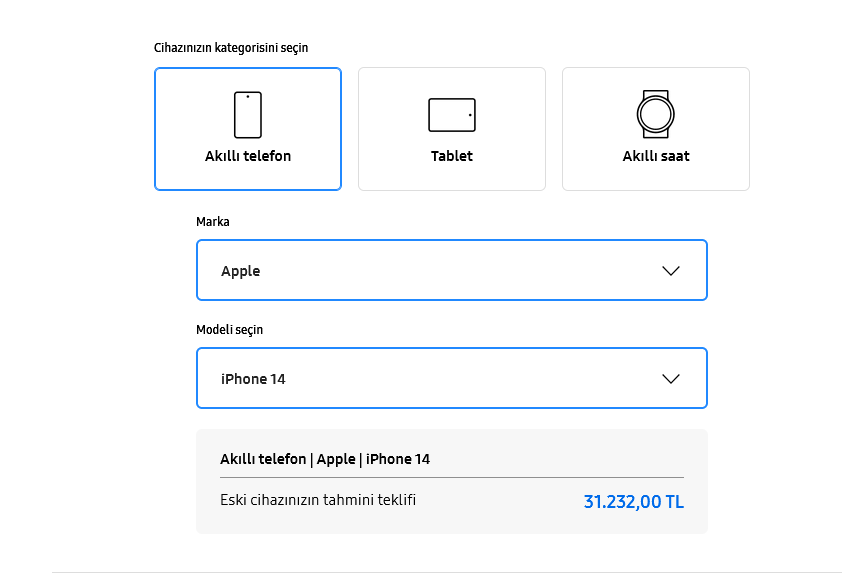This screenshot has width=842, height=573.
Task: Click the smartphone icon
Action: coord(248,115)
